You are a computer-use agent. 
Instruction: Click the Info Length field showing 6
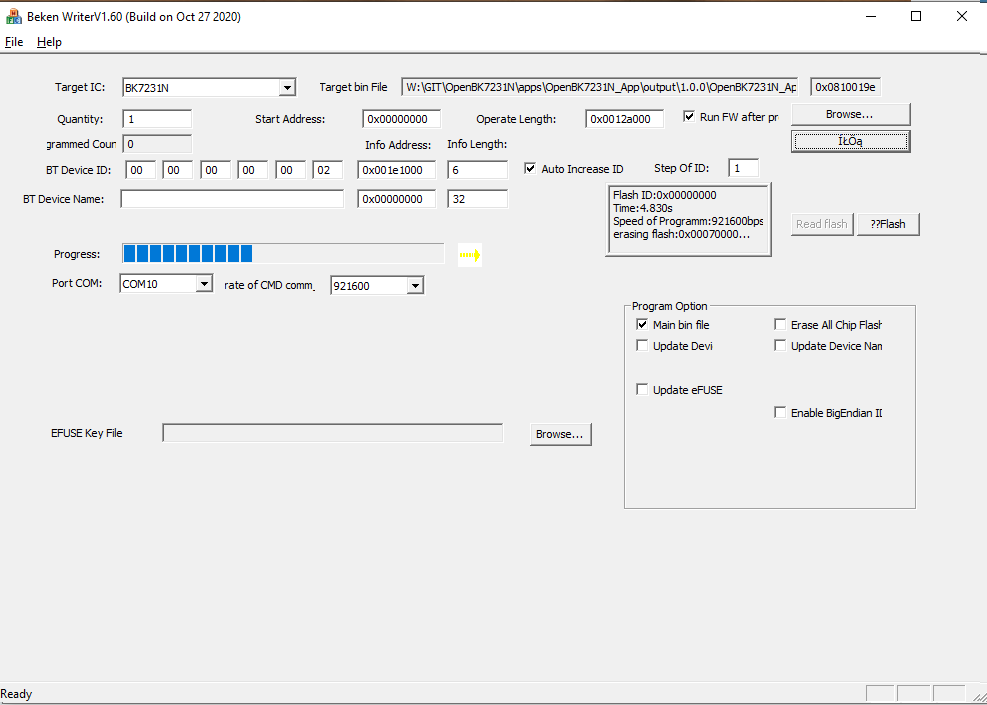click(478, 169)
